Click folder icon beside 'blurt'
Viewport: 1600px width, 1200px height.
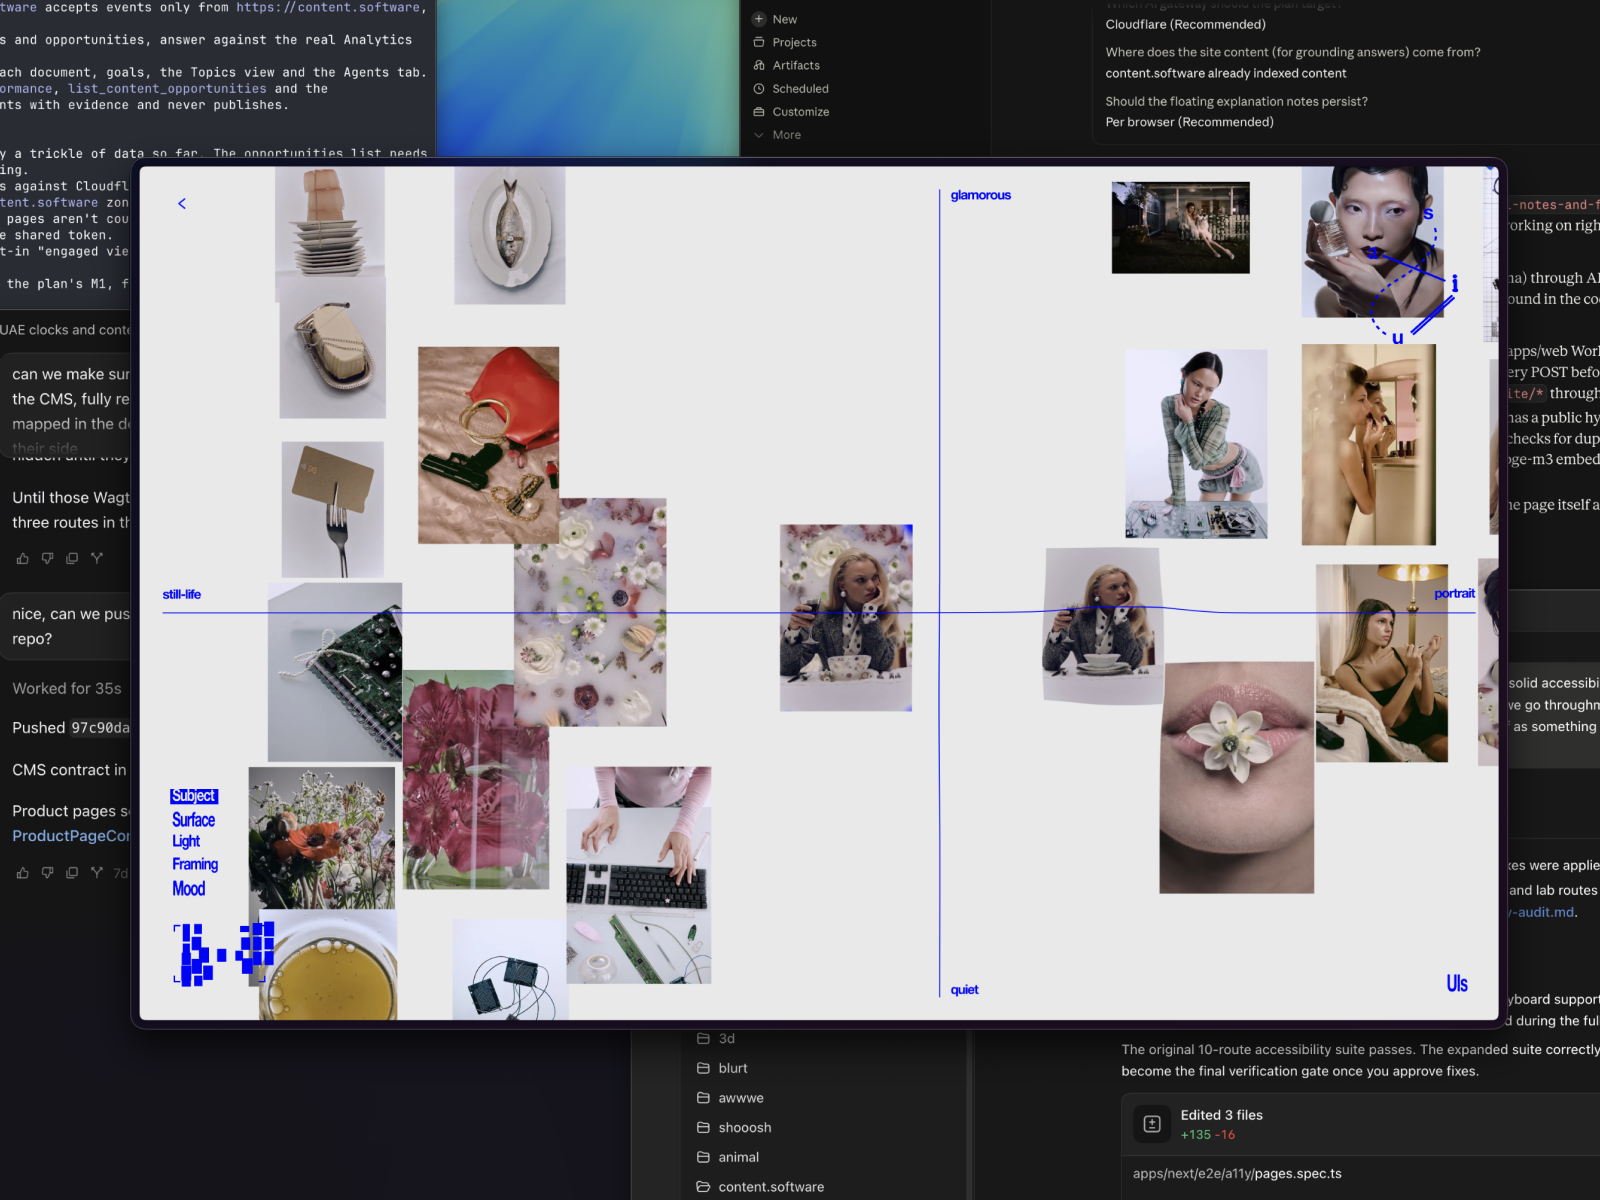click(x=704, y=1068)
